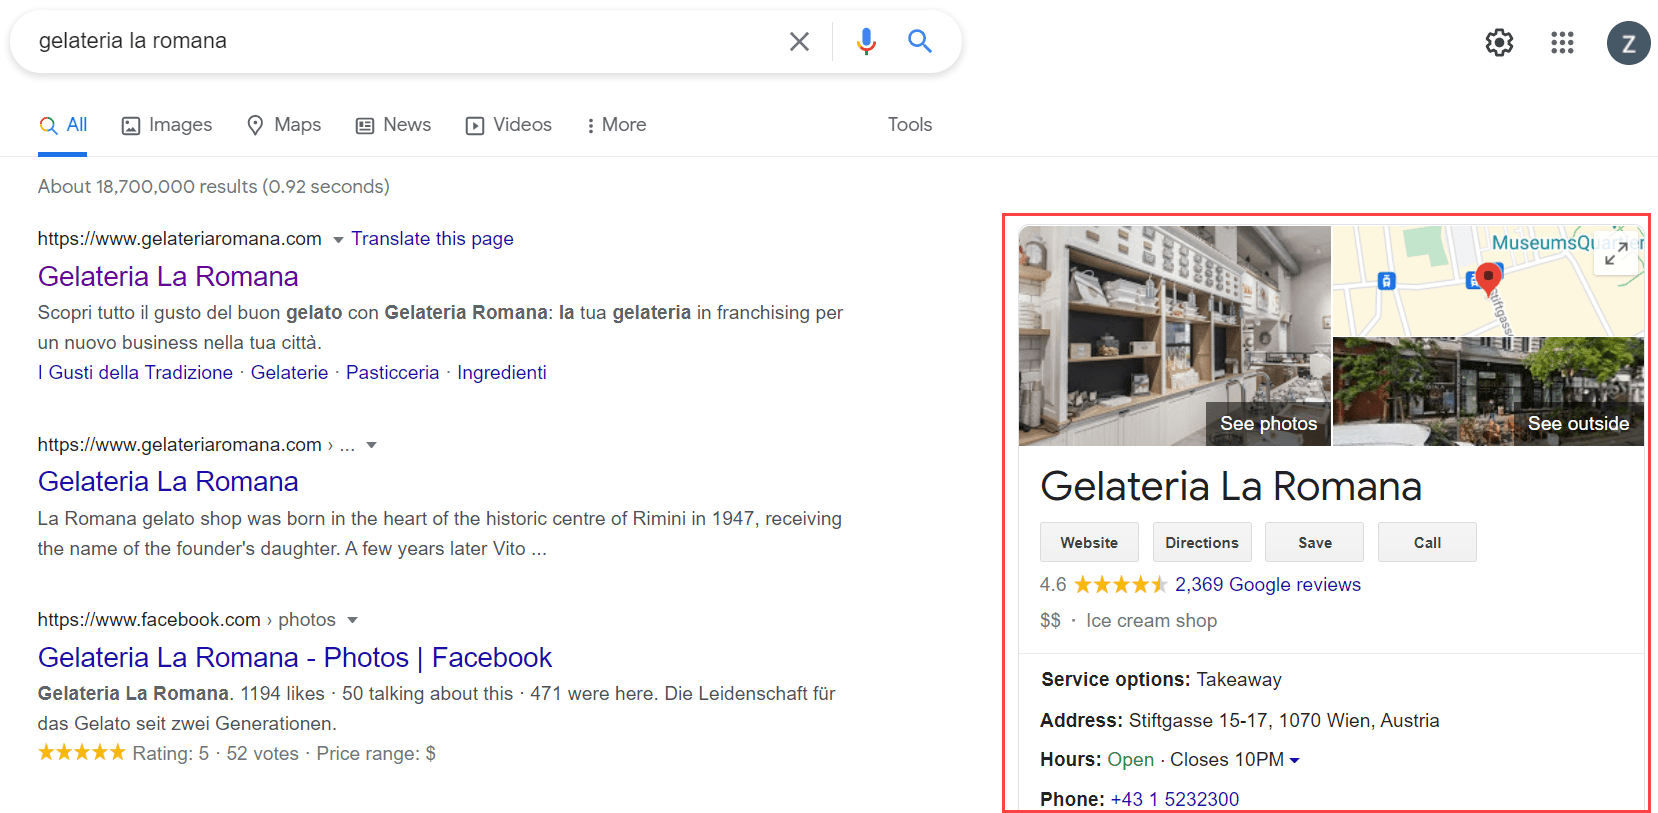
Task: Click the Website button
Action: point(1089,542)
